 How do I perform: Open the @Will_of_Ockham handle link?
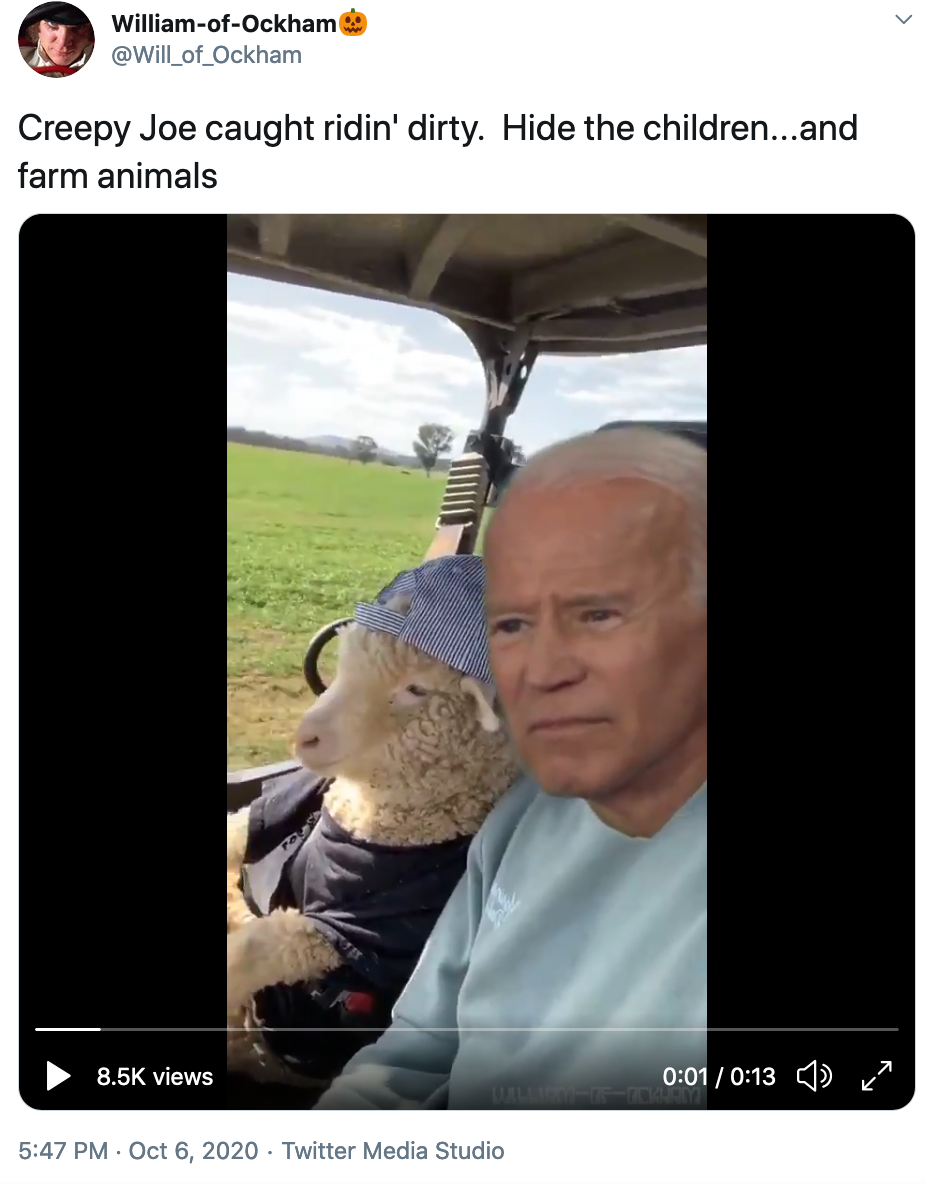(x=206, y=55)
